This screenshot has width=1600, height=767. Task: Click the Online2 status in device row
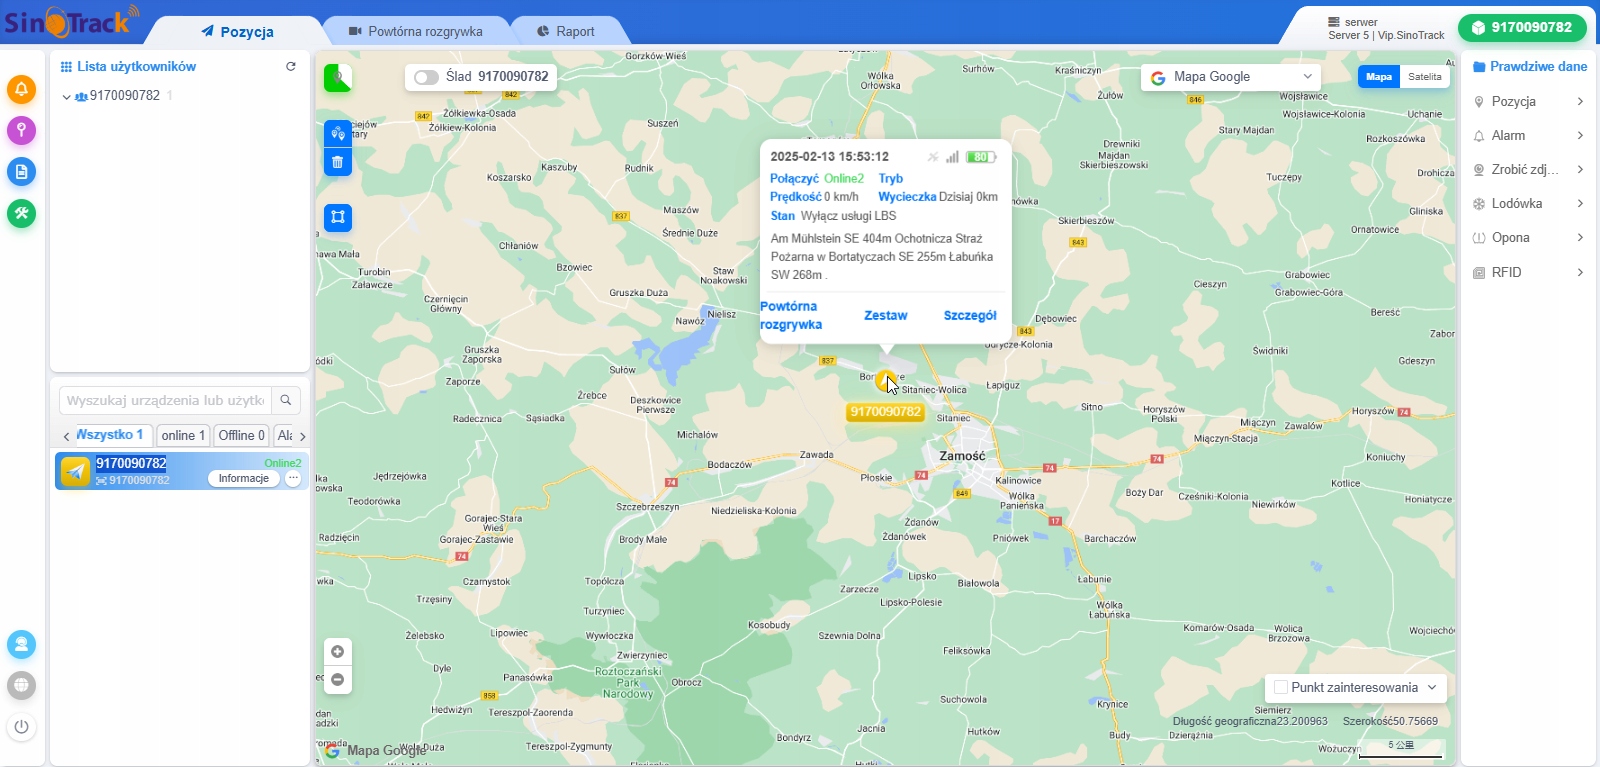point(282,463)
